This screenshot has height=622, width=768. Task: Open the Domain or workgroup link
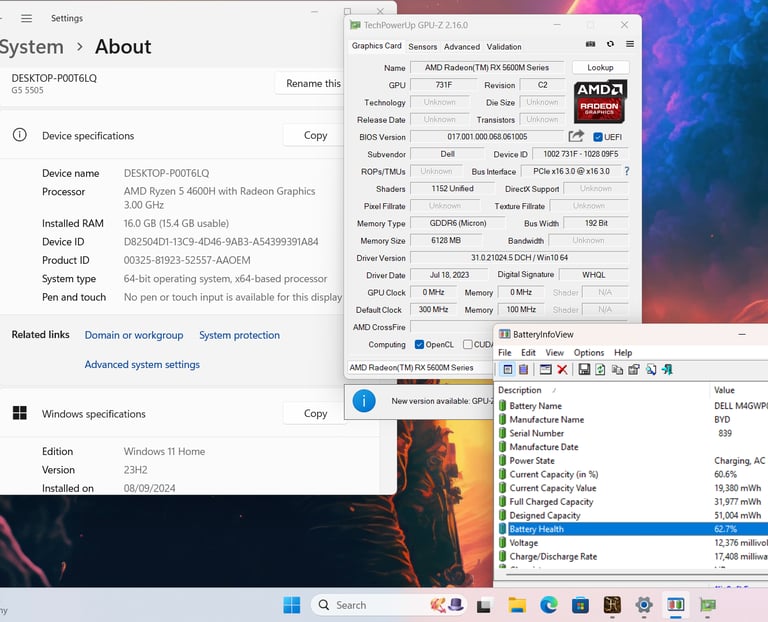pyautogui.click(x=134, y=335)
